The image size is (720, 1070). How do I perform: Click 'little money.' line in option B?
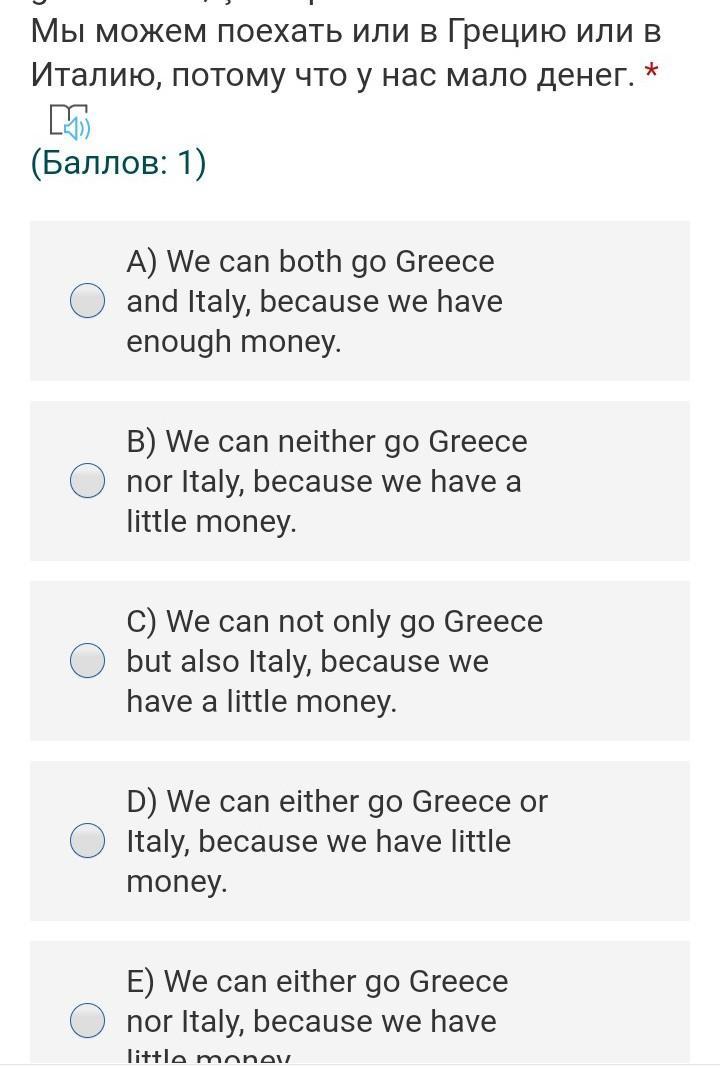pyautogui.click(x=211, y=521)
